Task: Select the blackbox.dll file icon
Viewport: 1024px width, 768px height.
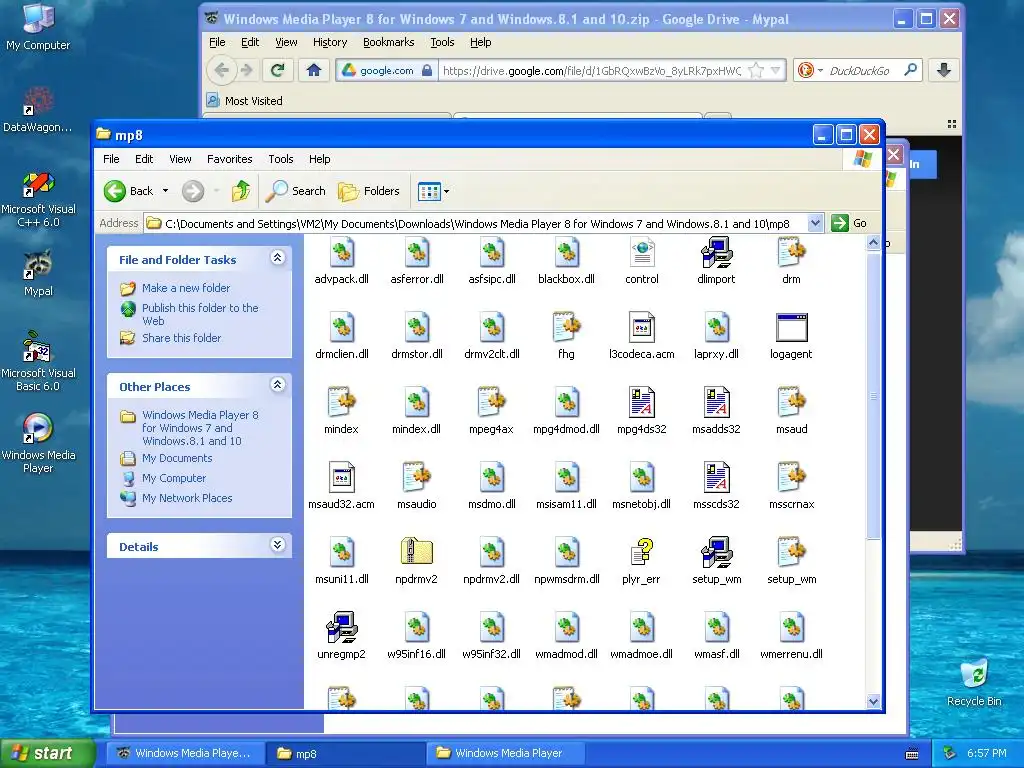Action: 566,253
